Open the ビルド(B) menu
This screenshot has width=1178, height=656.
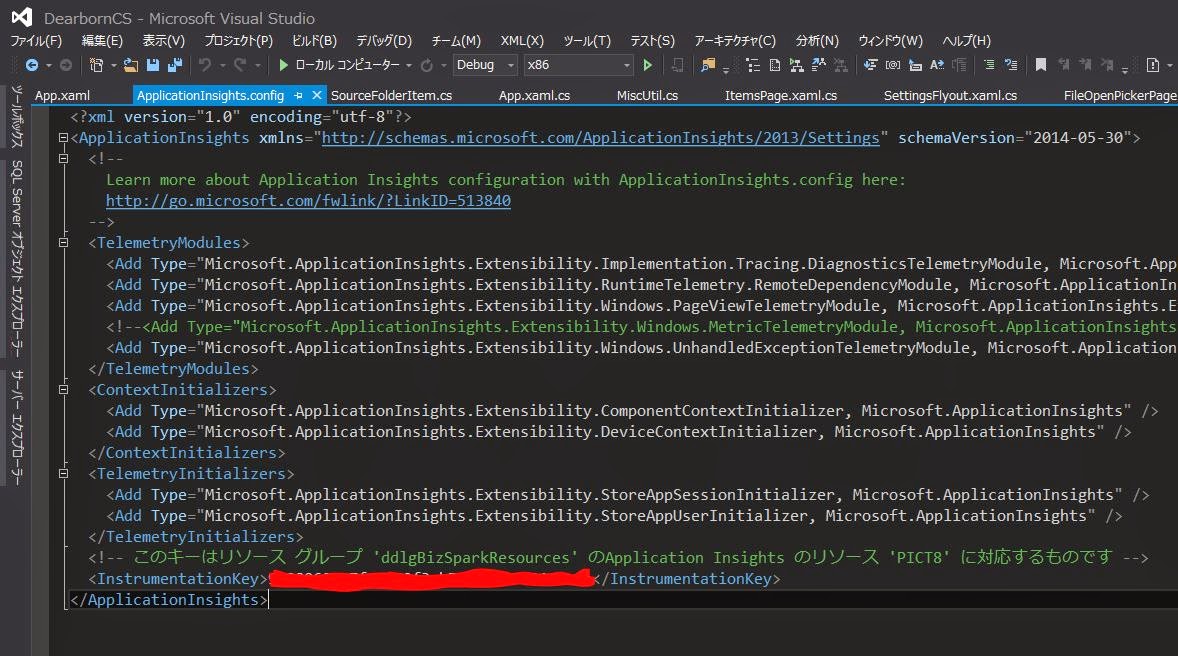(x=314, y=41)
